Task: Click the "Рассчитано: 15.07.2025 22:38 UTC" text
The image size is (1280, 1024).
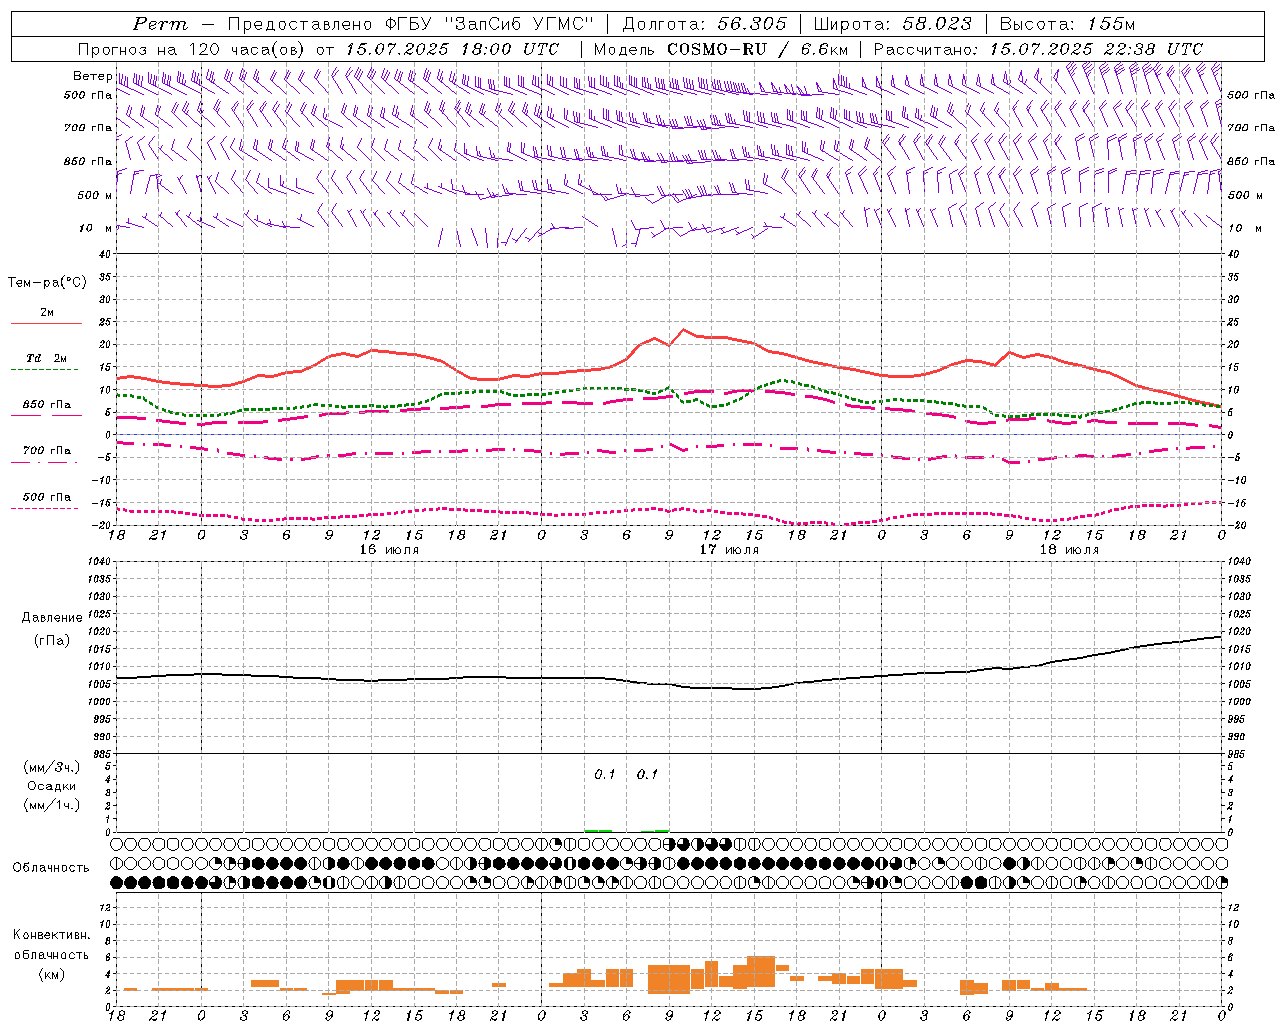Action: [x=1038, y=49]
